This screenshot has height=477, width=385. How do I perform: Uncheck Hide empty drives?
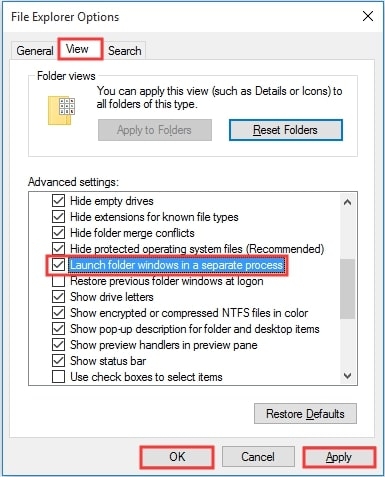click(x=58, y=201)
